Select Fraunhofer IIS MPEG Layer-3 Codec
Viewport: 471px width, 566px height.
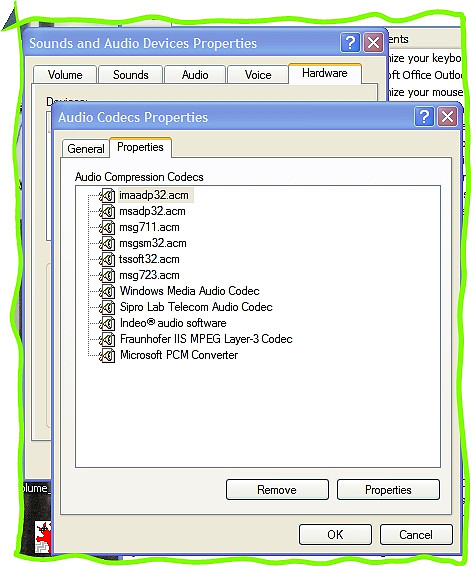point(206,339)
